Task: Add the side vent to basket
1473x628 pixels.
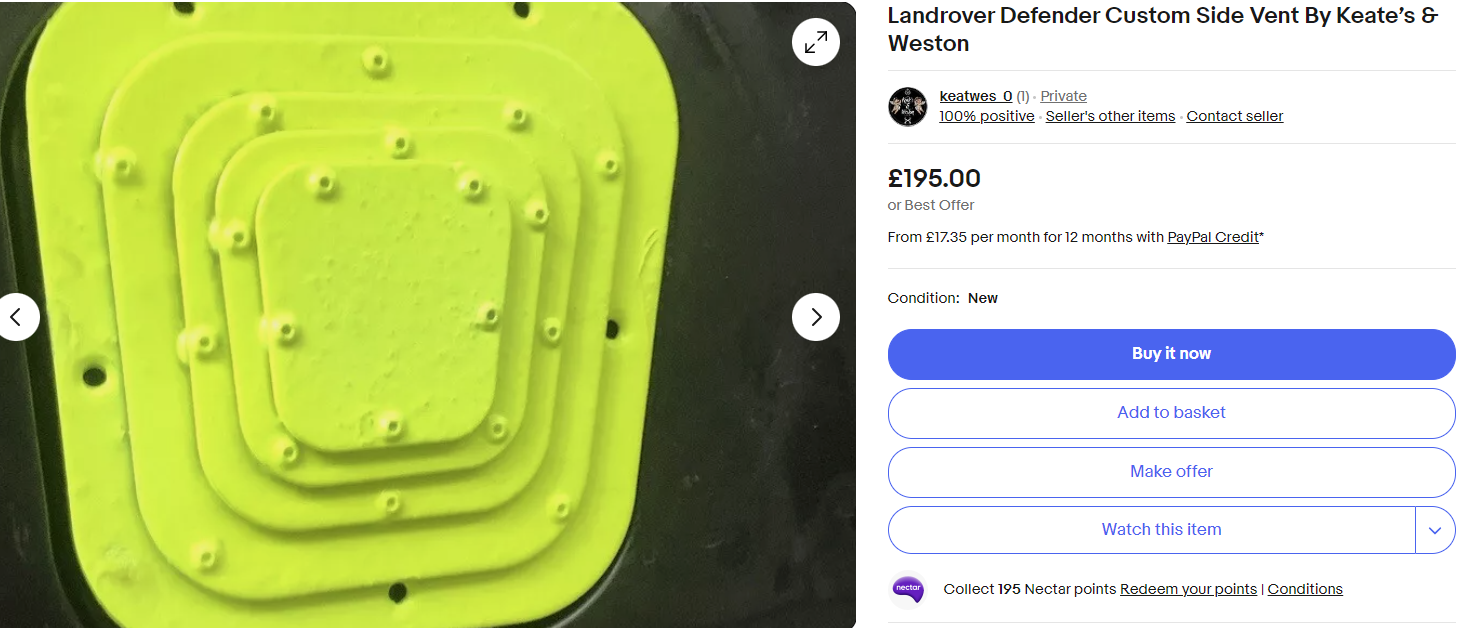Action: [1171, 413]
